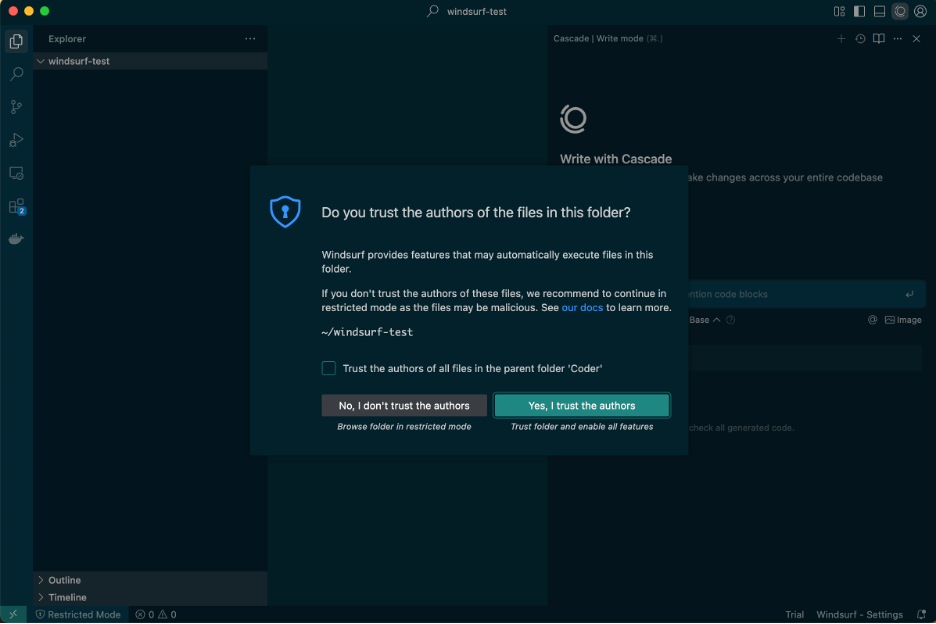
Task: Click the ~/windsurf-test path text
Action: [x=367, y=332]
